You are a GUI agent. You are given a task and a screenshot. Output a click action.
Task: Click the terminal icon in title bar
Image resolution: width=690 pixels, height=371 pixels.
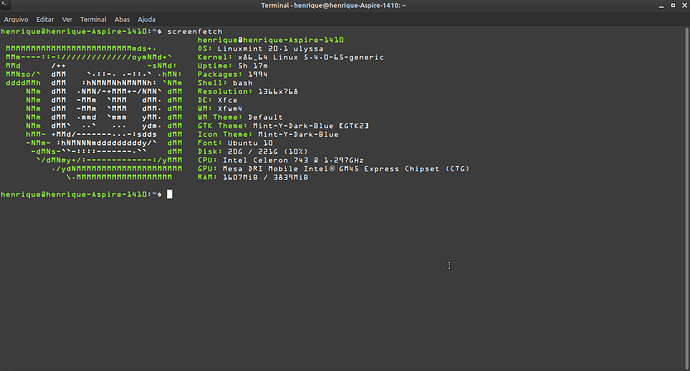click(x=5, y=5)
